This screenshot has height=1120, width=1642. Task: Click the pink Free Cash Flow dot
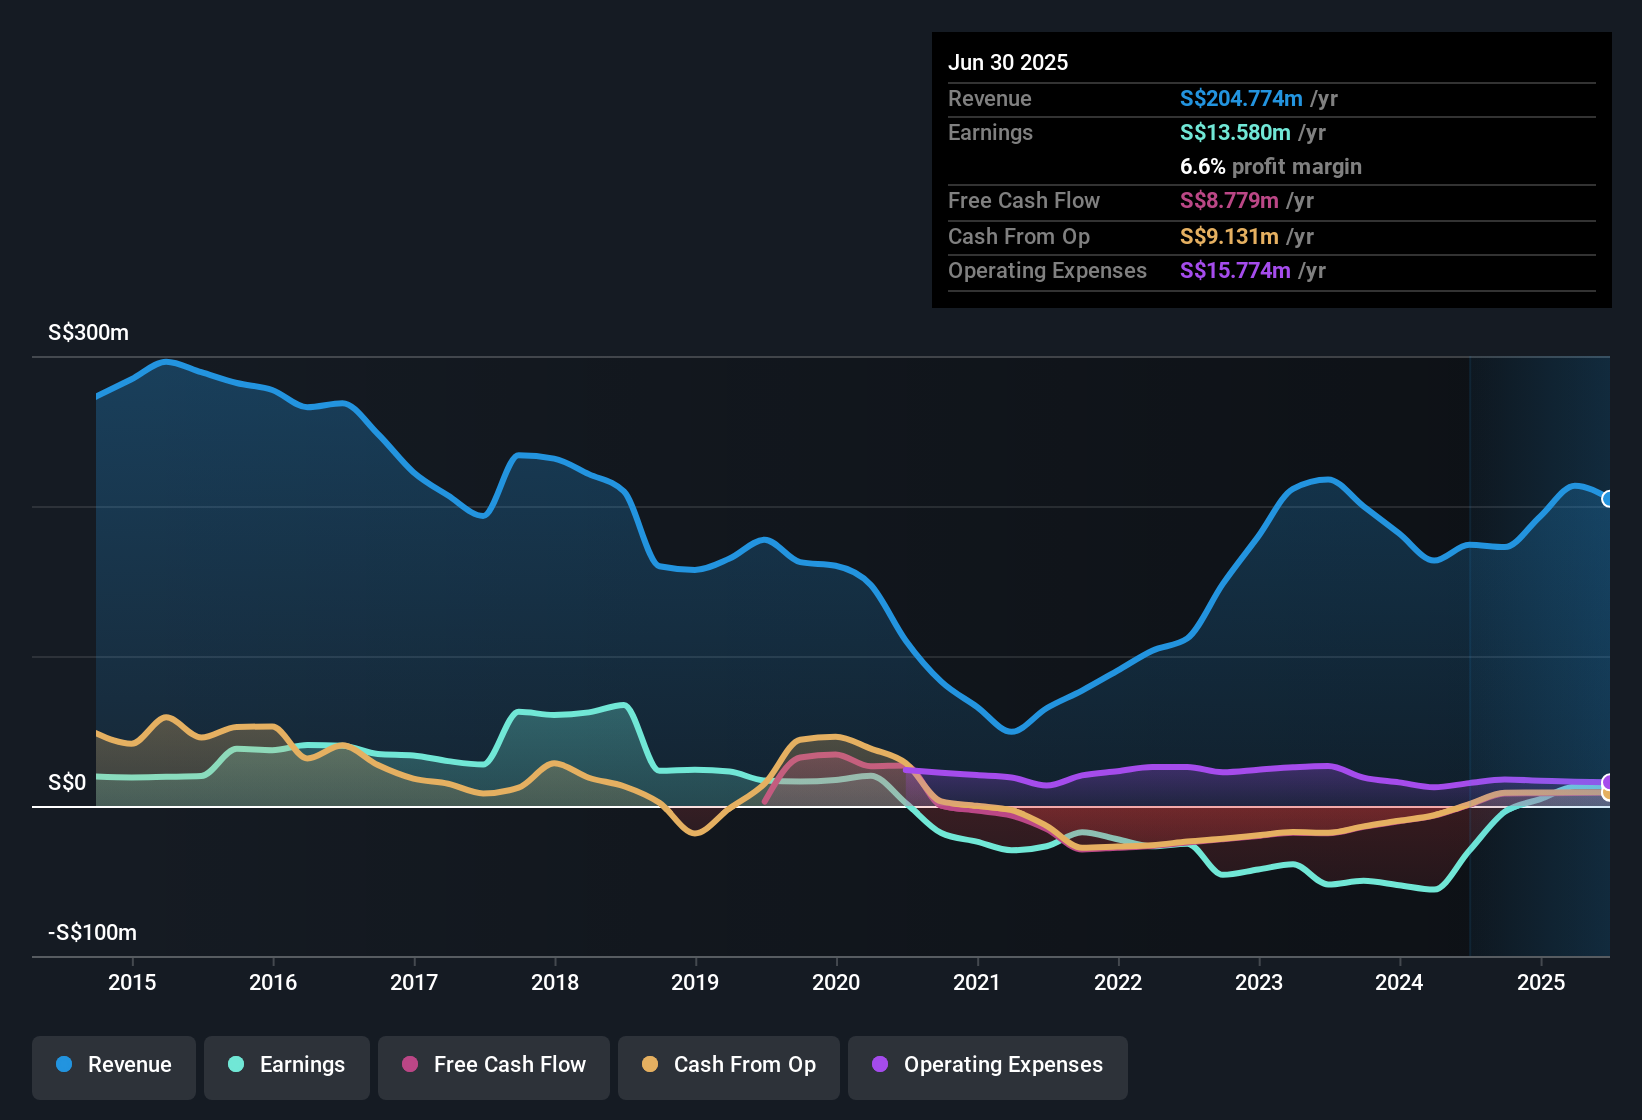click(410, 1065)
